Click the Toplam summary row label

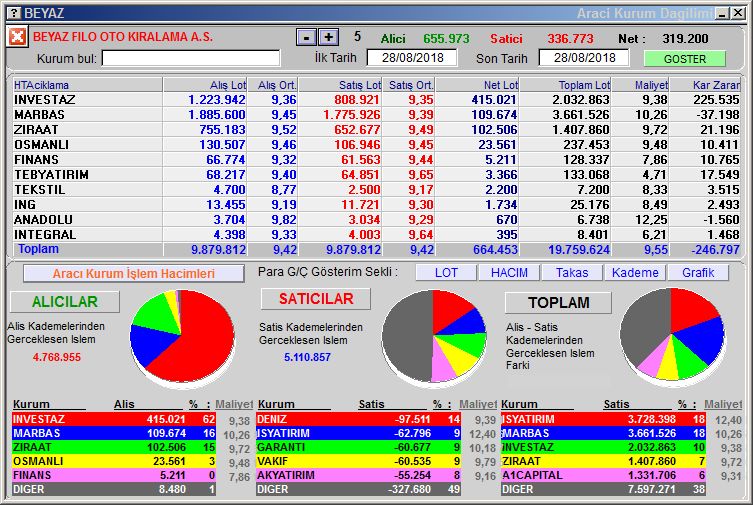click(38, 249)
